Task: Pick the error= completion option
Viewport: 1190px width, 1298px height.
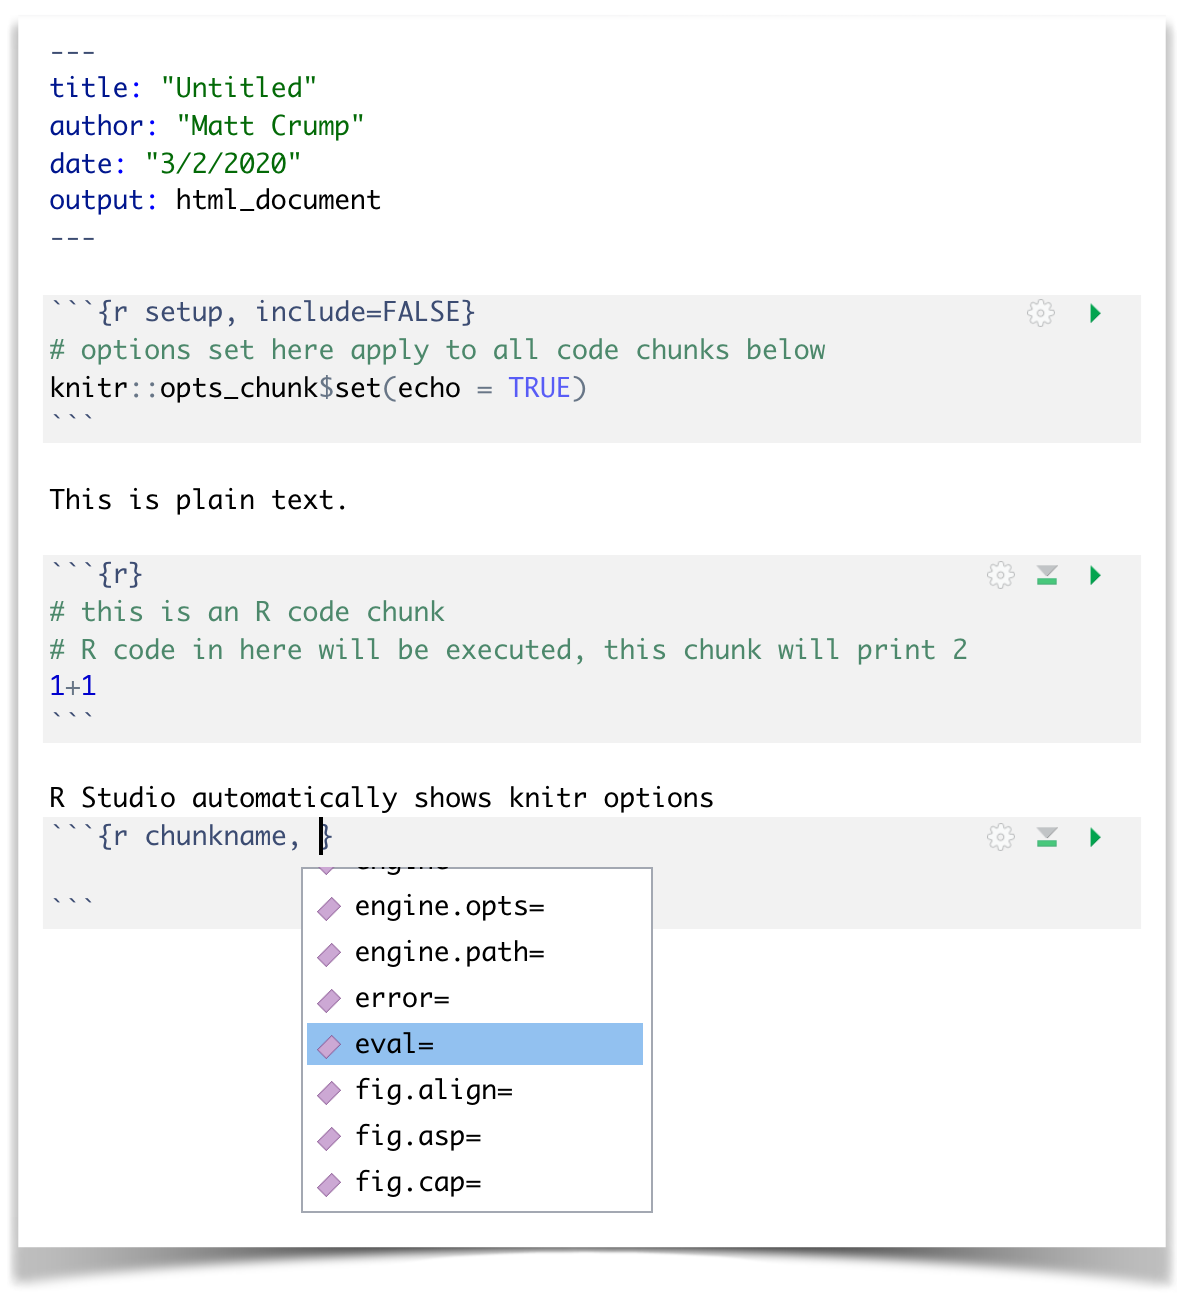Action: click(x=475, y=999)
